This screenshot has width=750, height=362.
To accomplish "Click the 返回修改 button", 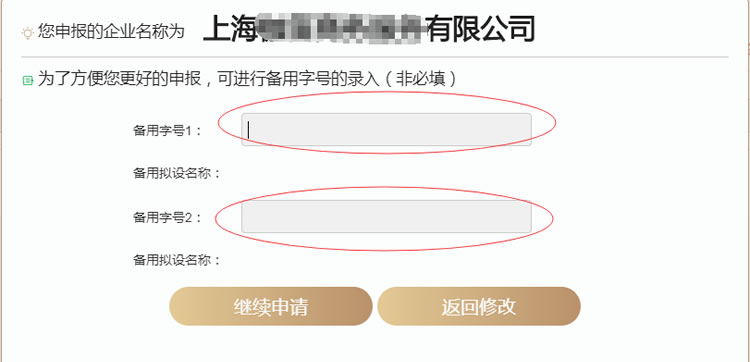I will click(x=479, y=307).
